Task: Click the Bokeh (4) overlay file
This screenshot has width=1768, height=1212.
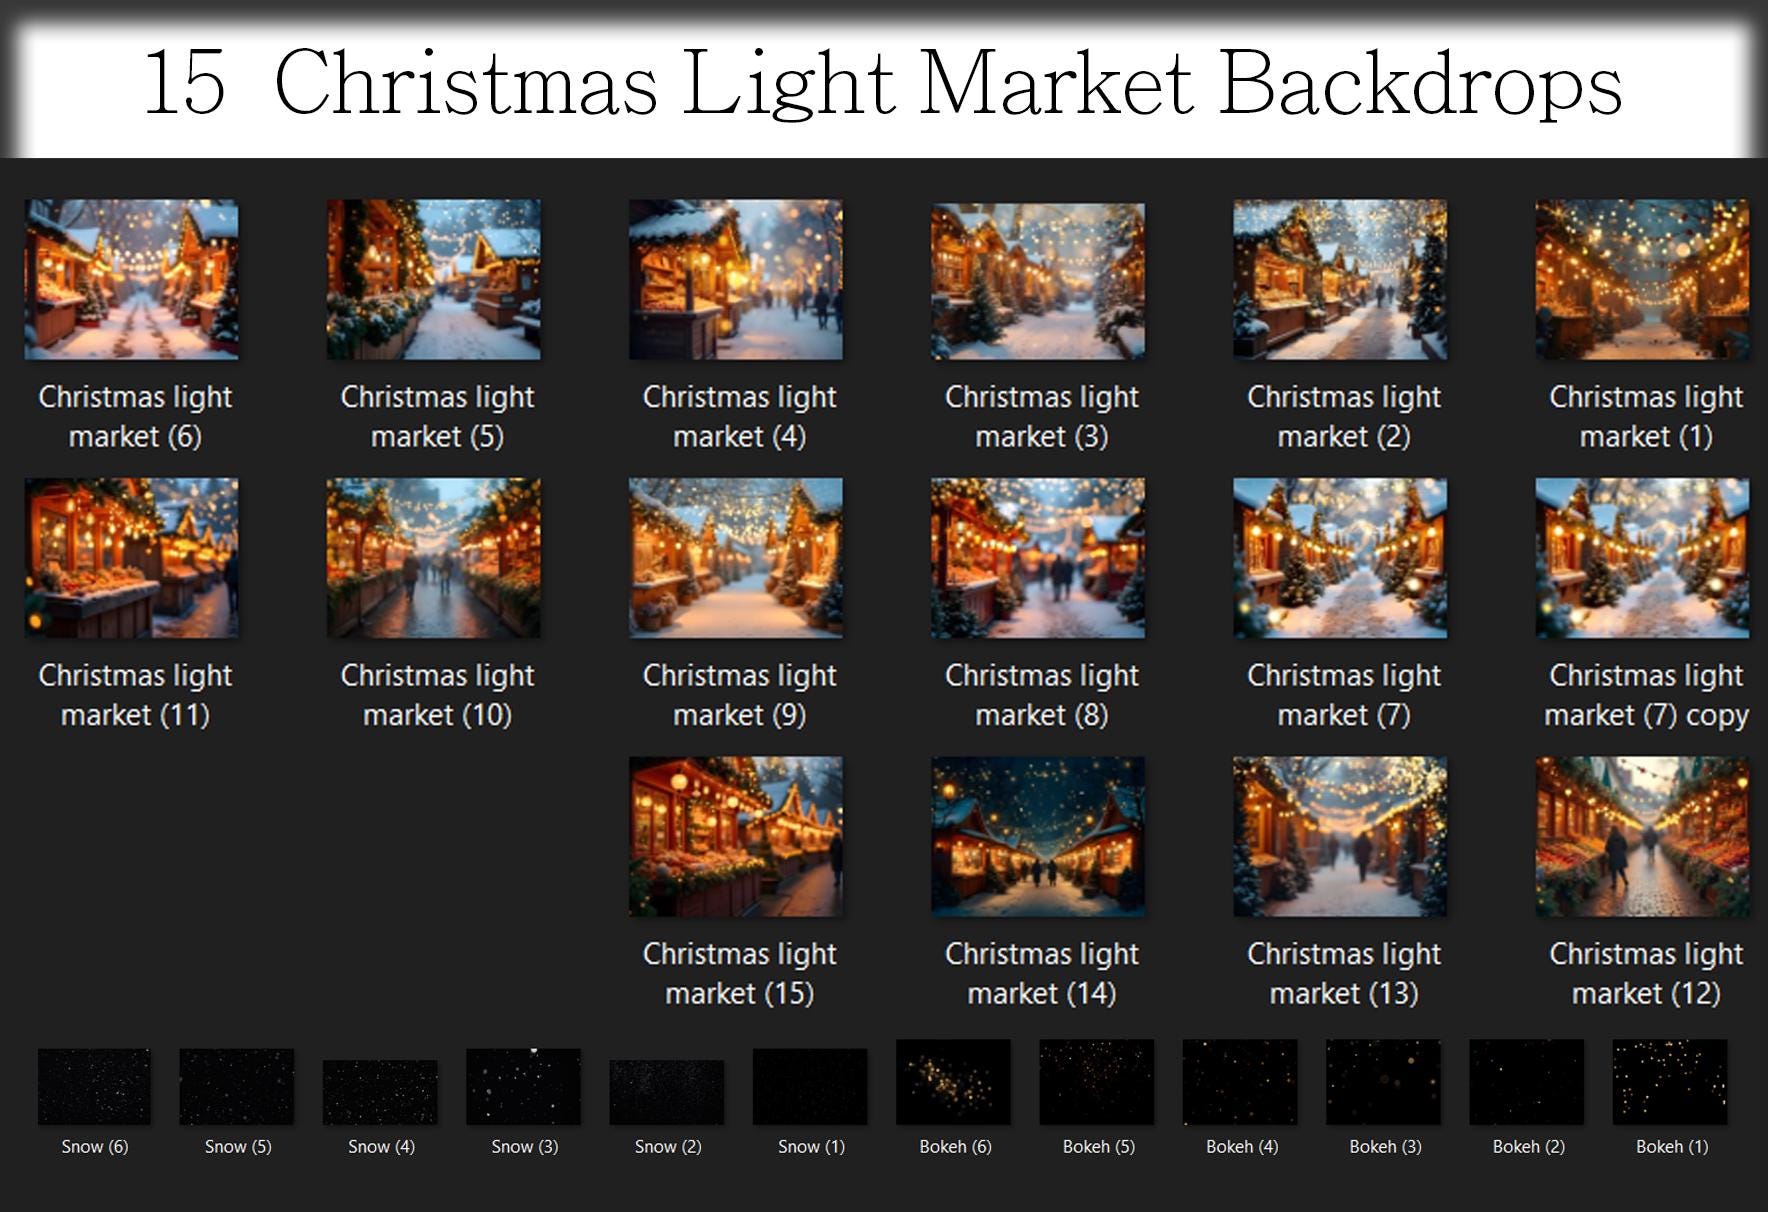Action: pyautogui.click(x=1240, y=1082)
